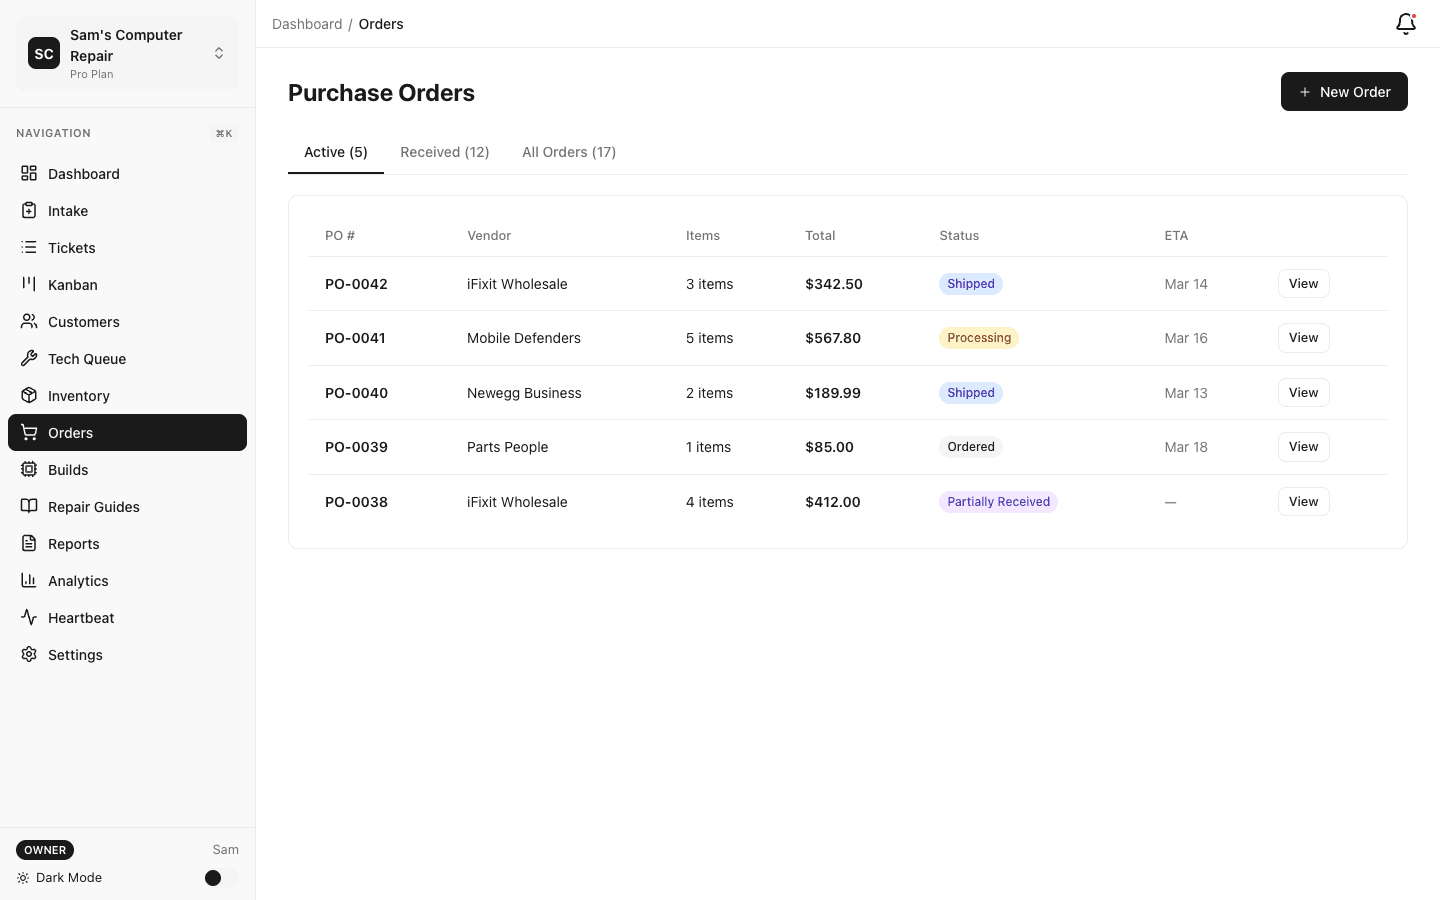Switch to the Received (12) tab
1440x900 pixels.
444,152
